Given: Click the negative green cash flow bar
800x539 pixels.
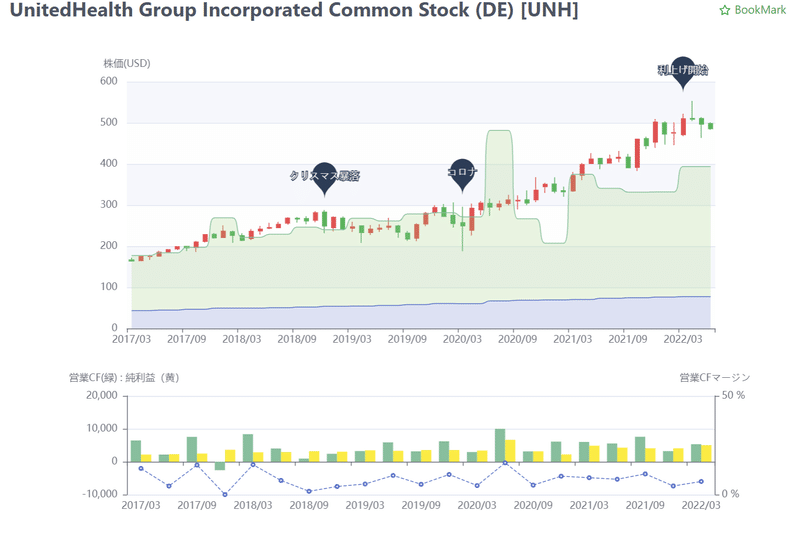Looking at the screenshot, I should [x=220, y=466].
